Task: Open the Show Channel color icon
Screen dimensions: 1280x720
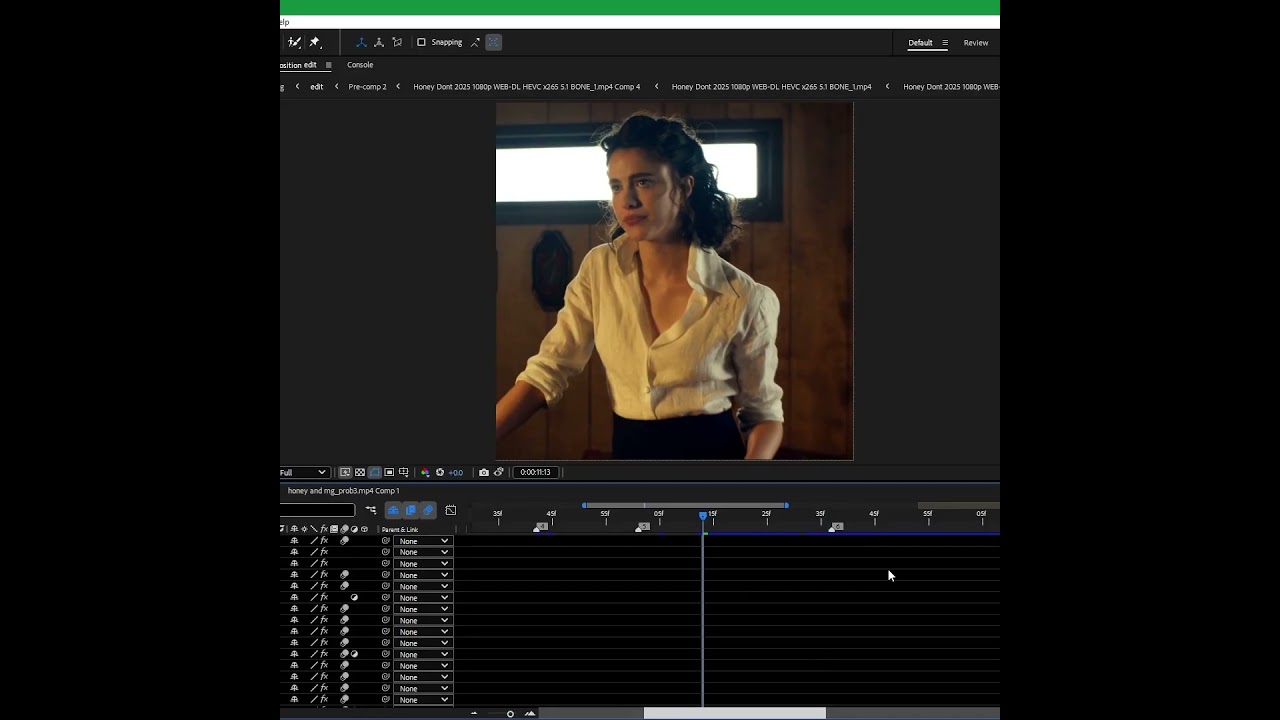Action: pyautogui.click(x=425, y=472)
